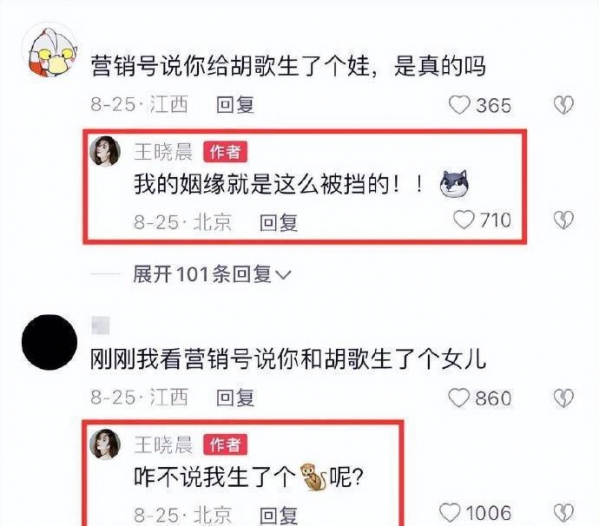The image size is (600, 526).
Task: Reply to the first comment about 胡歌
Action: click(235, 105)
